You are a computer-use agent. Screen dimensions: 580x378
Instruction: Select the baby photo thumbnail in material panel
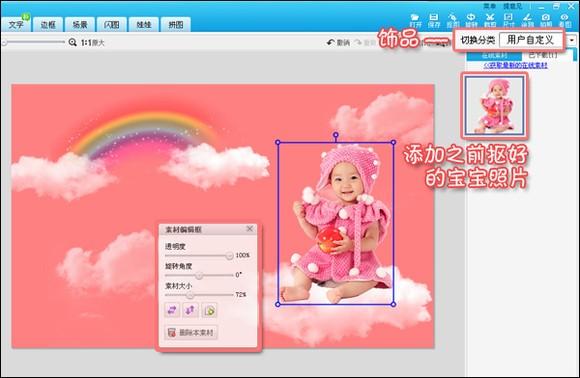pyautogui.click(x=494, y=105)
